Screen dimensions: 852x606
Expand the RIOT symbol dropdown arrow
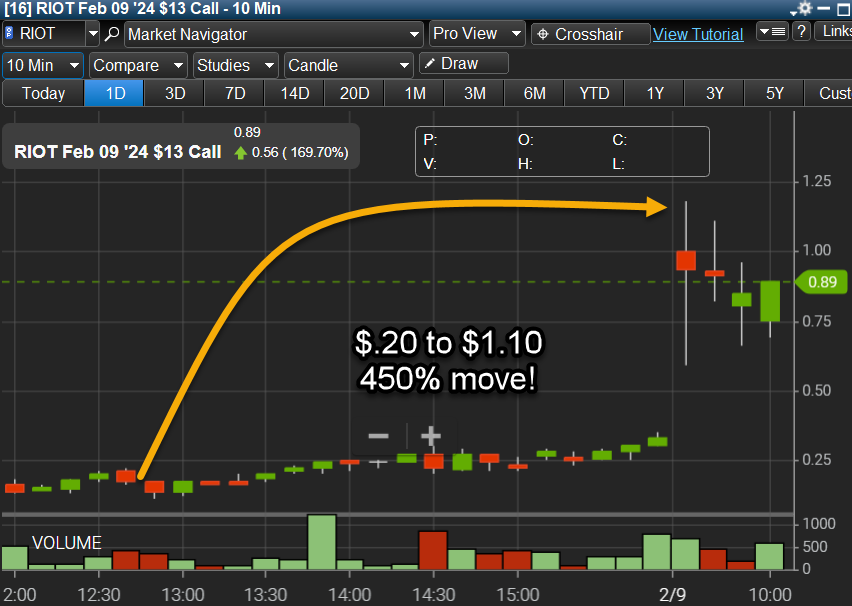click(93, 34)
